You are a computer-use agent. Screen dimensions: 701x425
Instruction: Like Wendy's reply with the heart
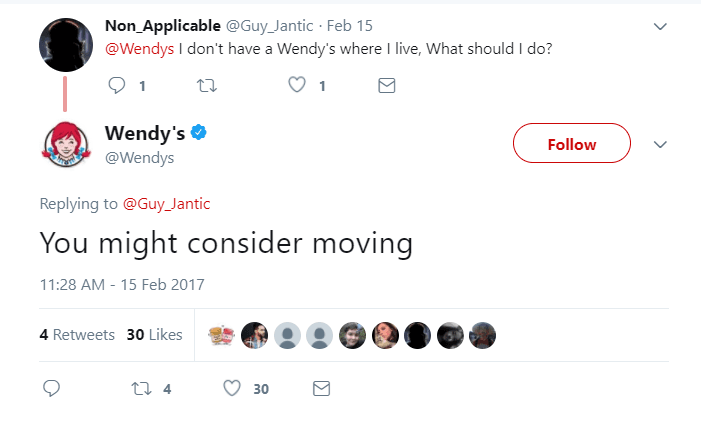[x=232, y=388]
